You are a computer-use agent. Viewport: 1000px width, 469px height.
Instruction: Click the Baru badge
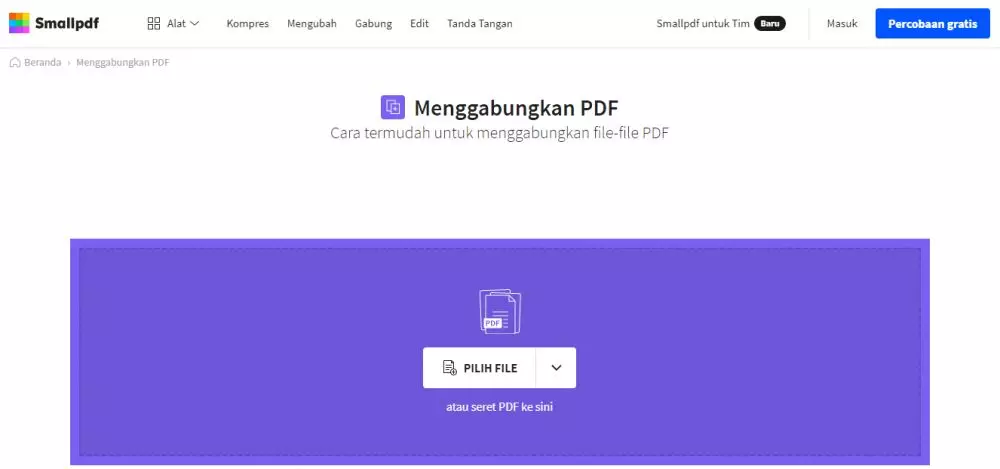(770, 24)
